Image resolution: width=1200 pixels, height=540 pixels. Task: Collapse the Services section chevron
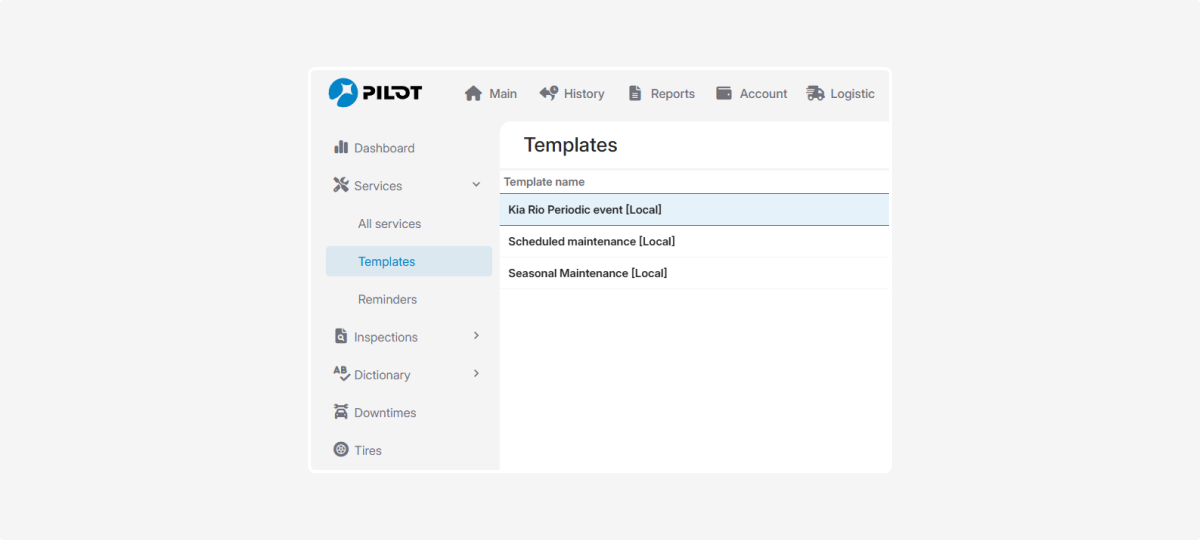476,185
